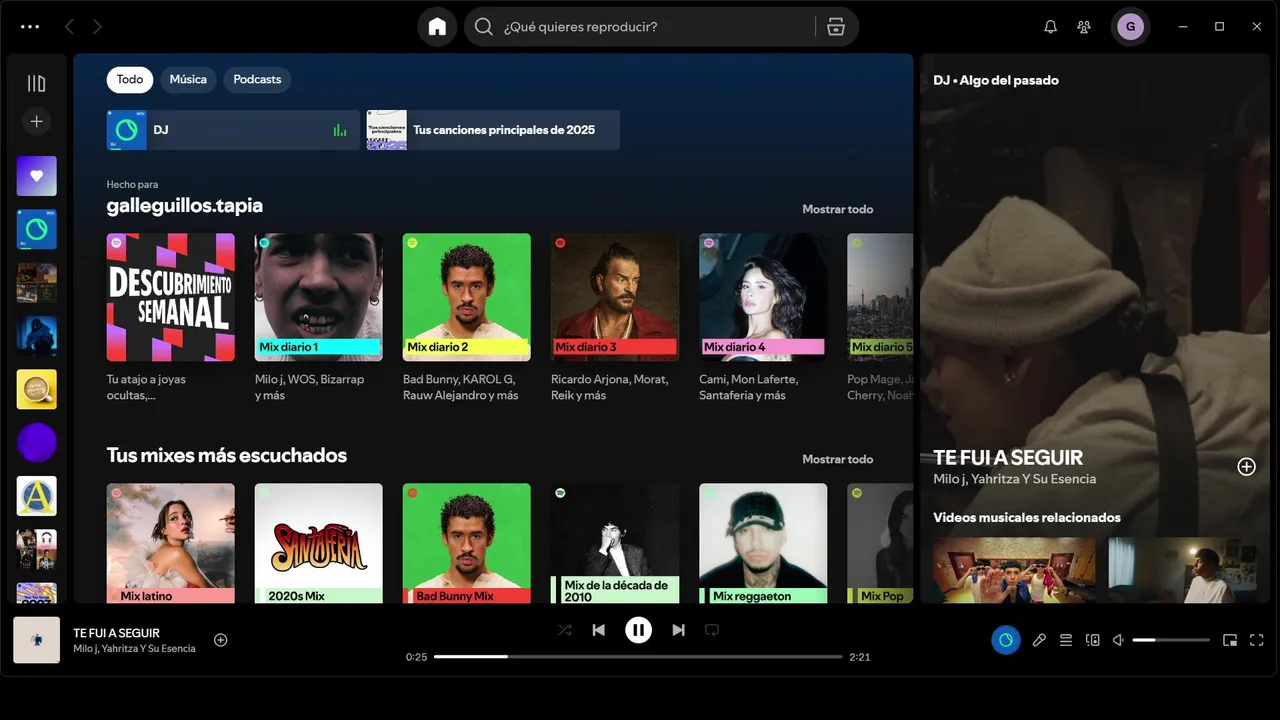
Task: Open the user profile avatar G
Action: [x=1131, y=27]
